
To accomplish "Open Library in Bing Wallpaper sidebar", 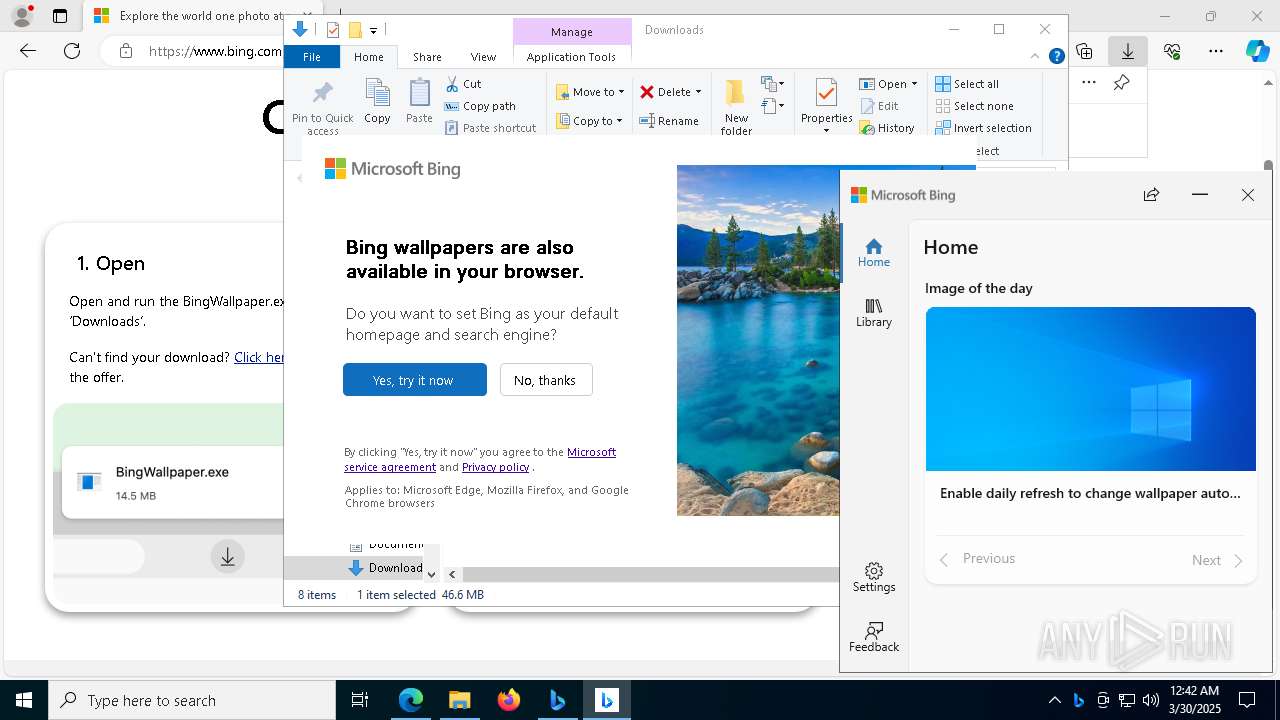I will click(873, 313).
